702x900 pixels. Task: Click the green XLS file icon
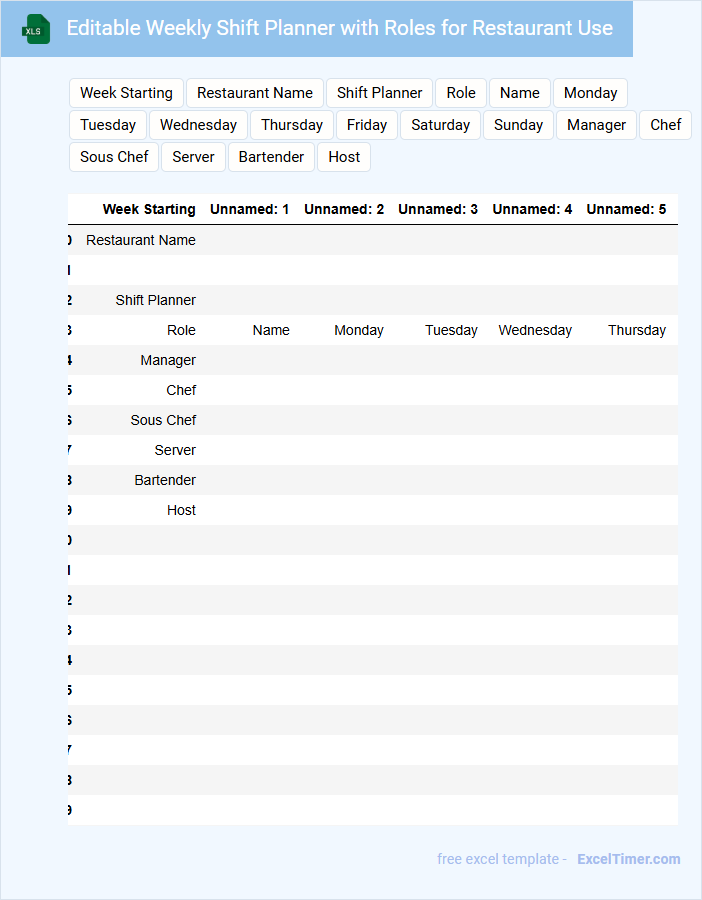point(36,29)
